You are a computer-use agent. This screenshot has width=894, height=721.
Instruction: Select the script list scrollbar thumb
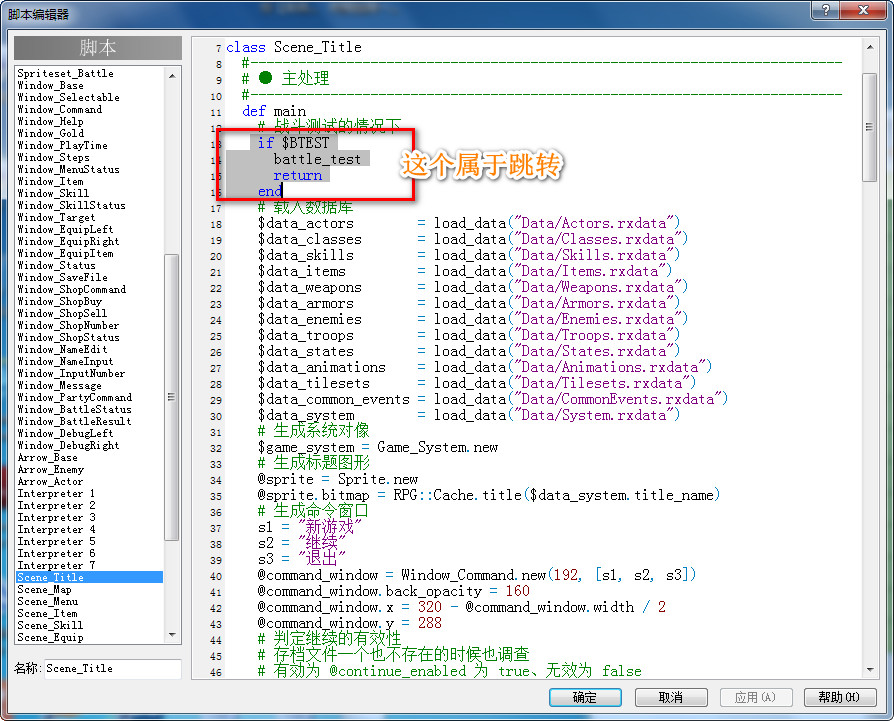(172, 397)
